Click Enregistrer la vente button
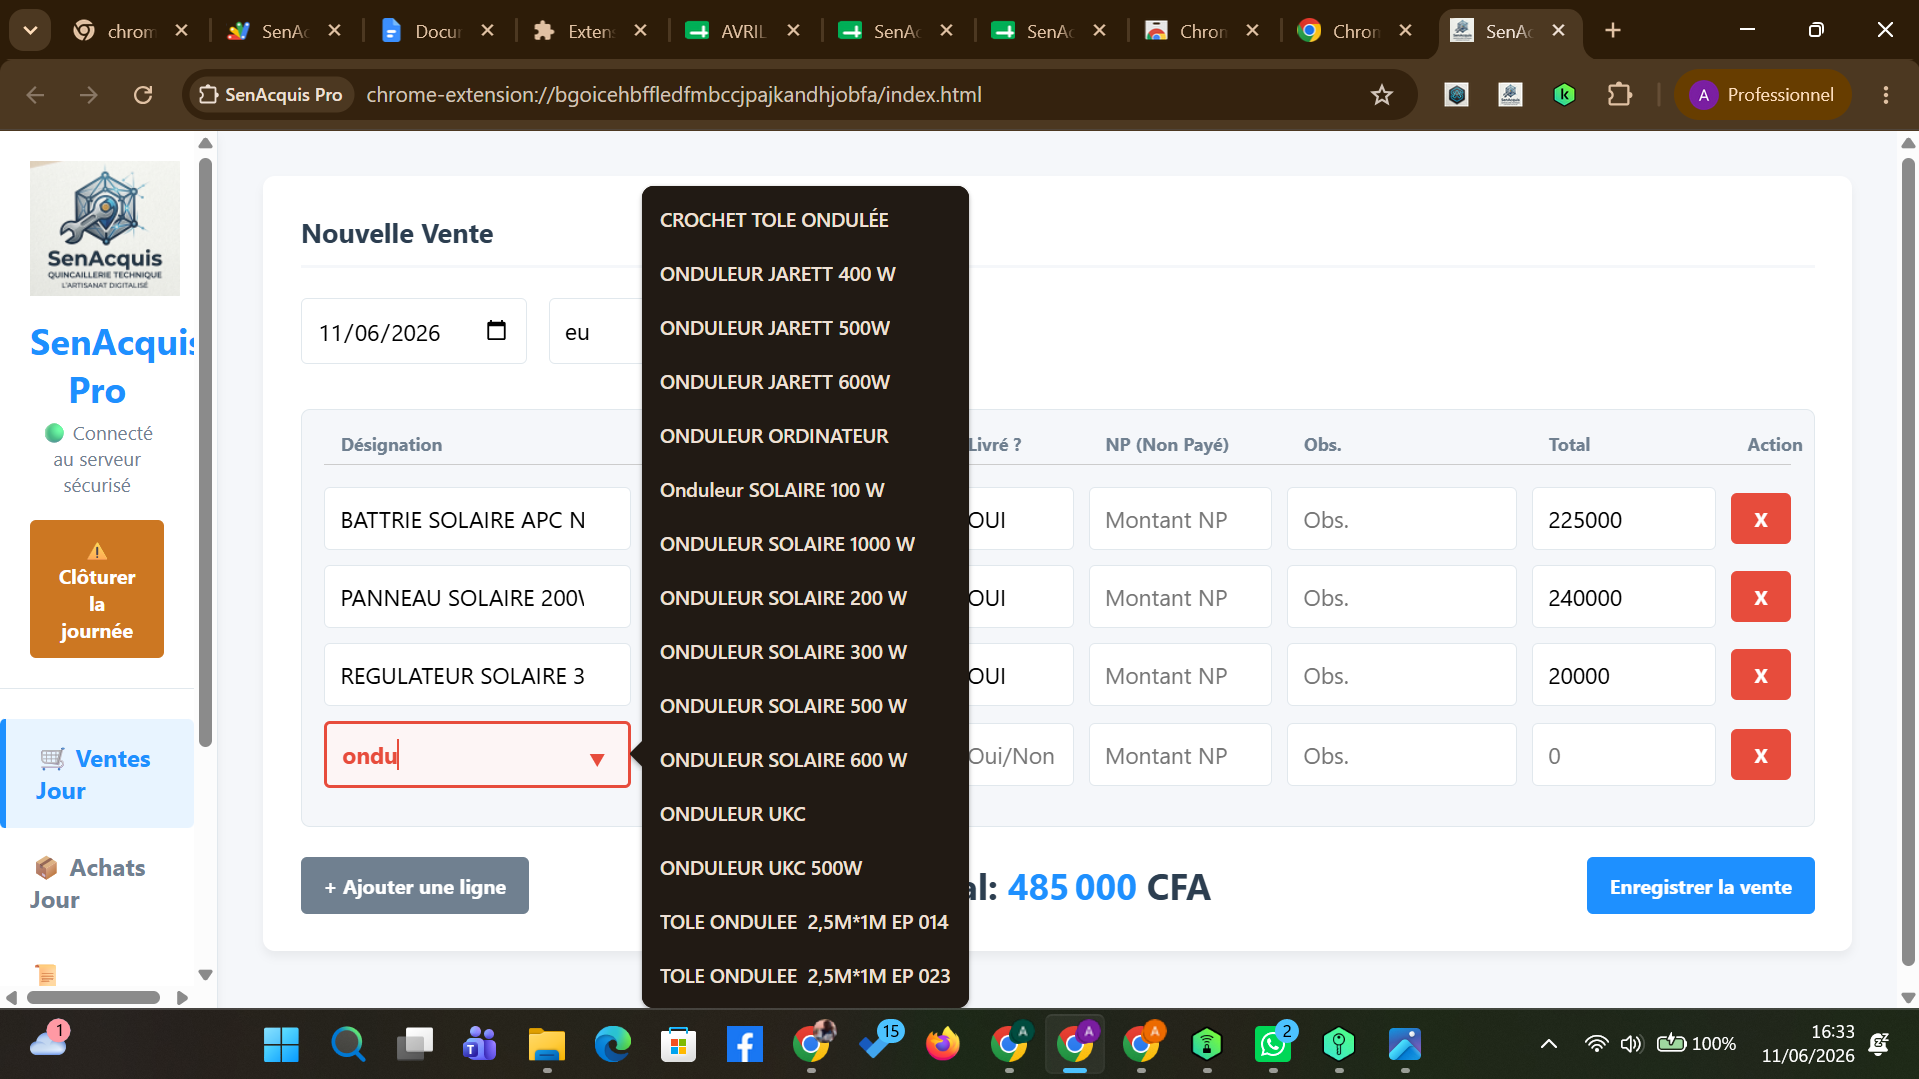The image size is (1919, 1079). point(1700,886)
